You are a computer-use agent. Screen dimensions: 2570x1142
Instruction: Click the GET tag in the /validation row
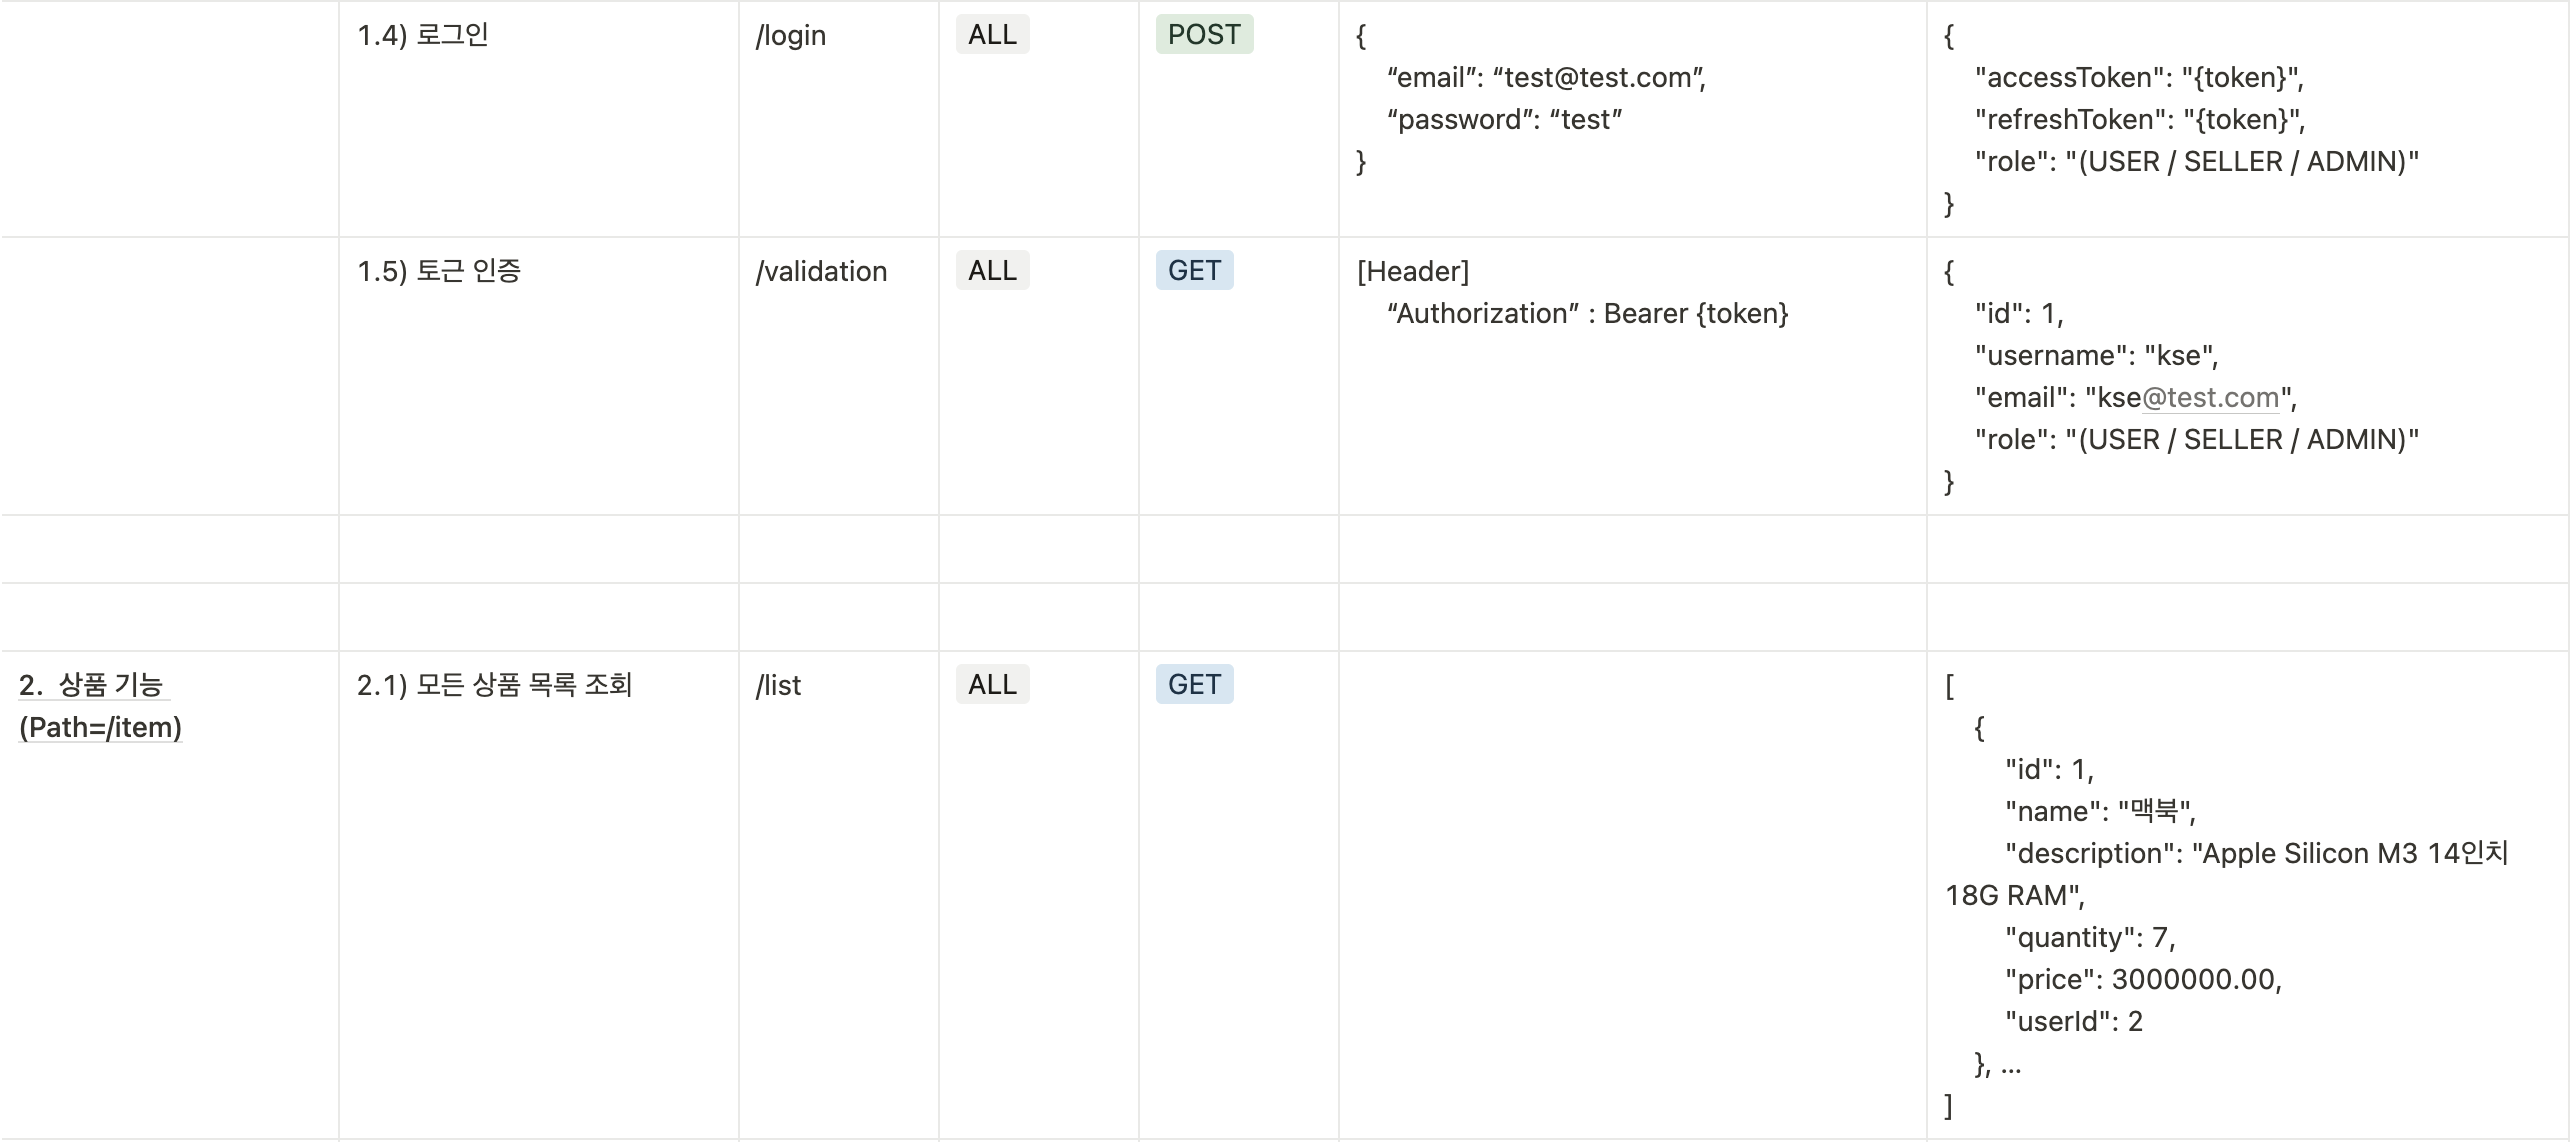point(1194,271)
